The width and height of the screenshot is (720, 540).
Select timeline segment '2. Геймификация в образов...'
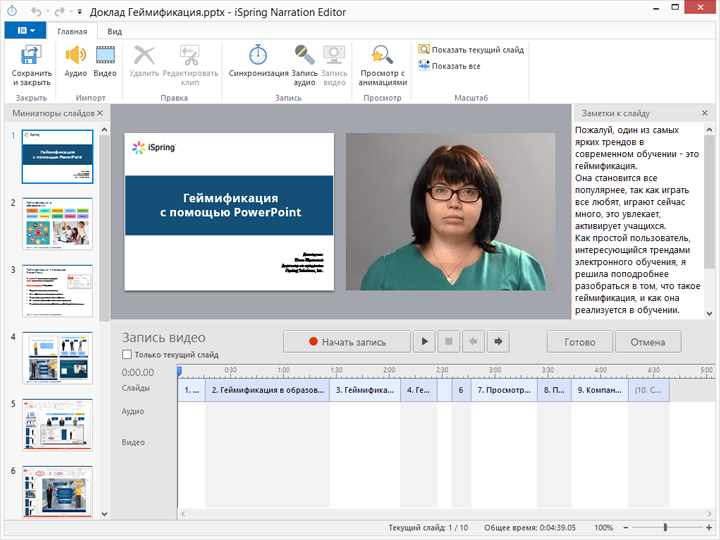(x=267, y=390)
